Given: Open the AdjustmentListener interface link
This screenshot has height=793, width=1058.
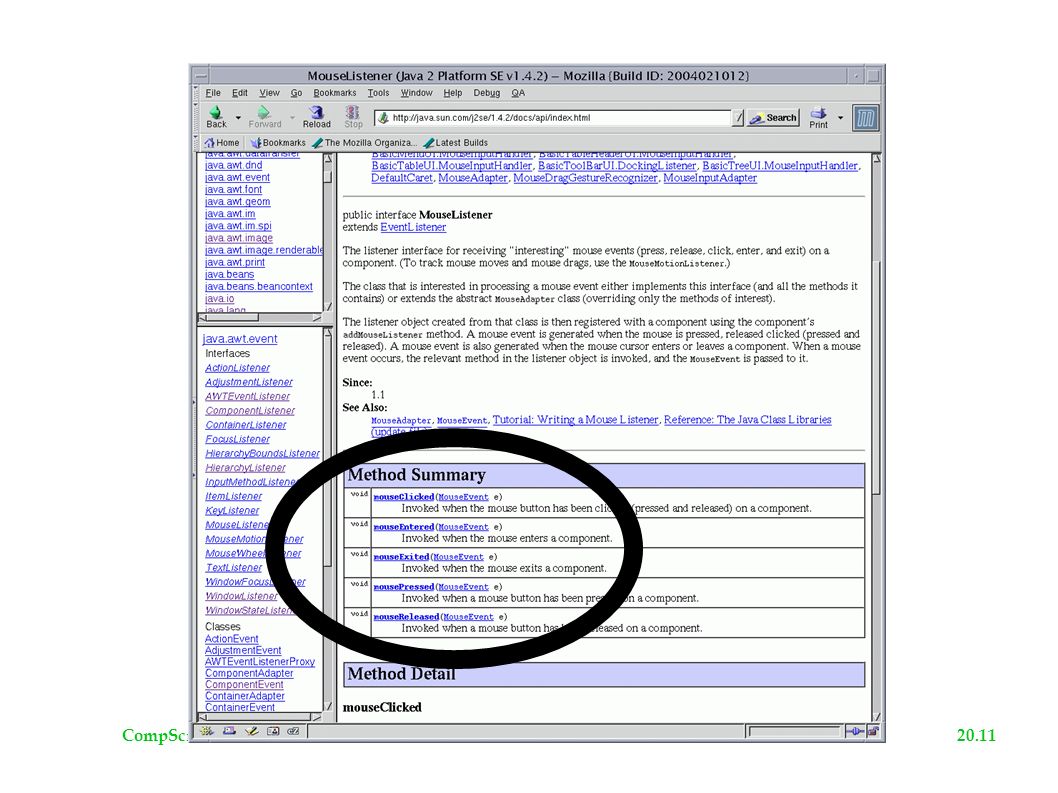Looking at the screenshot, I should click(x=249, y=382).
